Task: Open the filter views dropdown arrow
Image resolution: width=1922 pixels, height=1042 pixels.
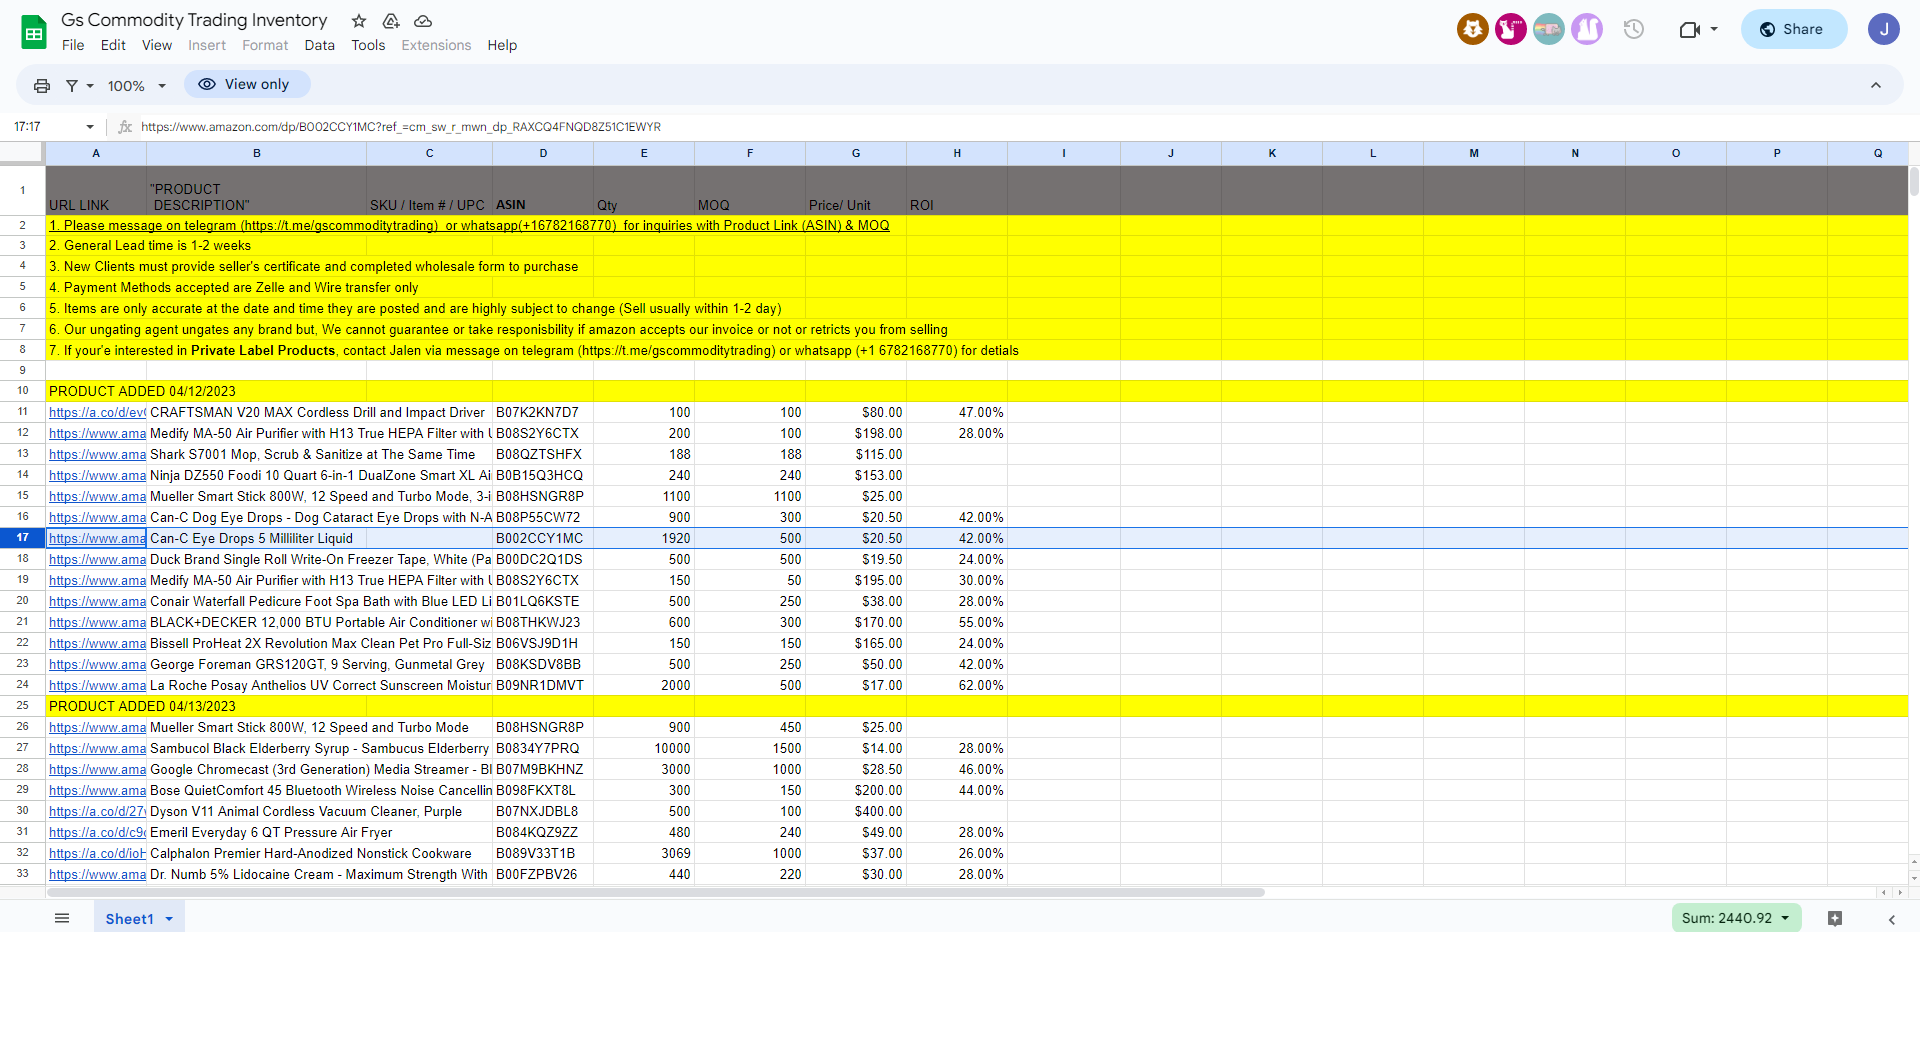Action: coord(90,86)
